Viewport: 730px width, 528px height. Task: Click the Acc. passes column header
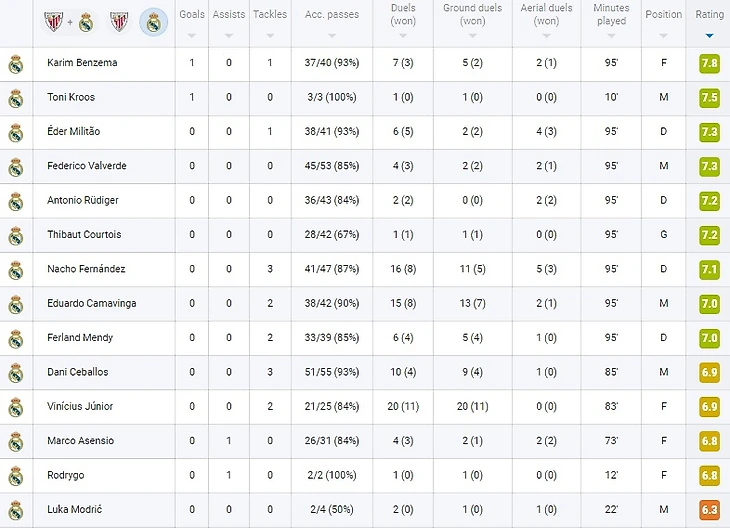(x=332, y=15)
